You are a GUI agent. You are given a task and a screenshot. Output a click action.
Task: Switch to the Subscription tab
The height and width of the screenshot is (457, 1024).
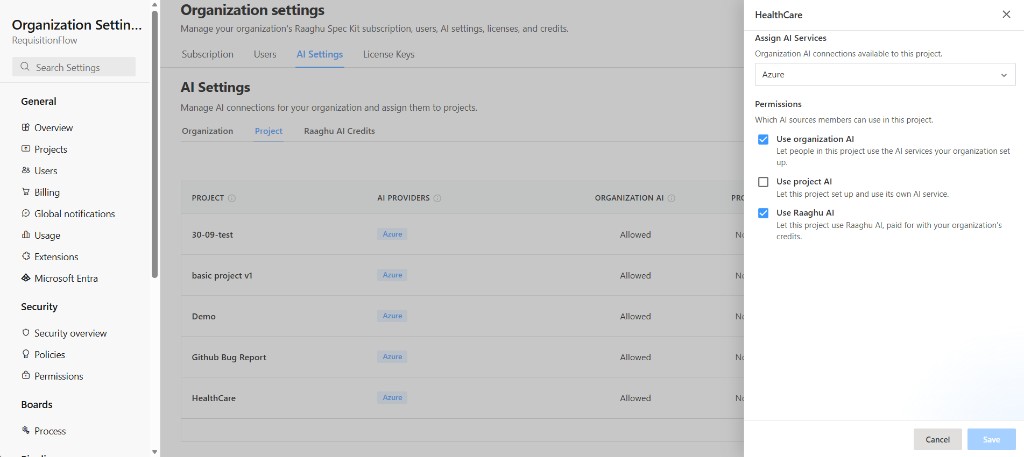coord(207,55)
